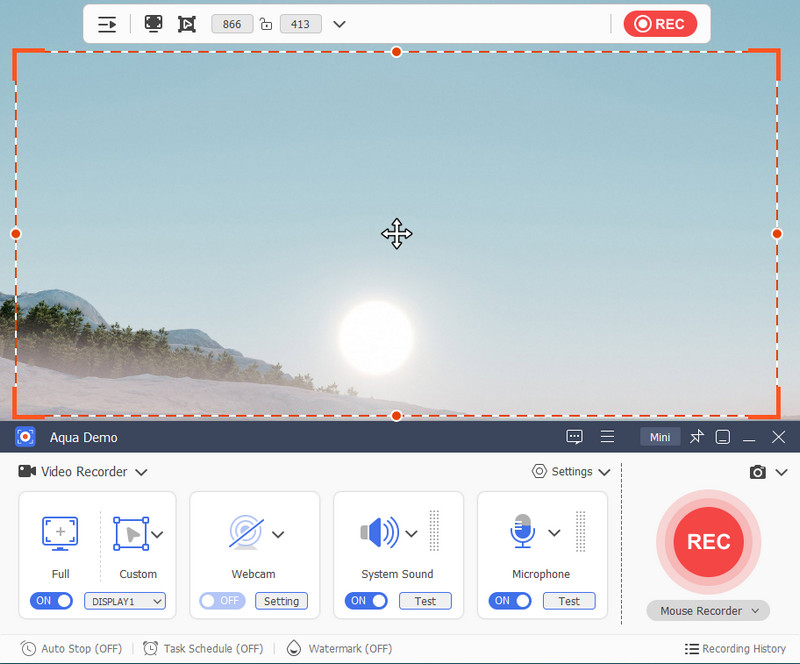
Task: Click the Webcam icon
Action: point(246,532)
